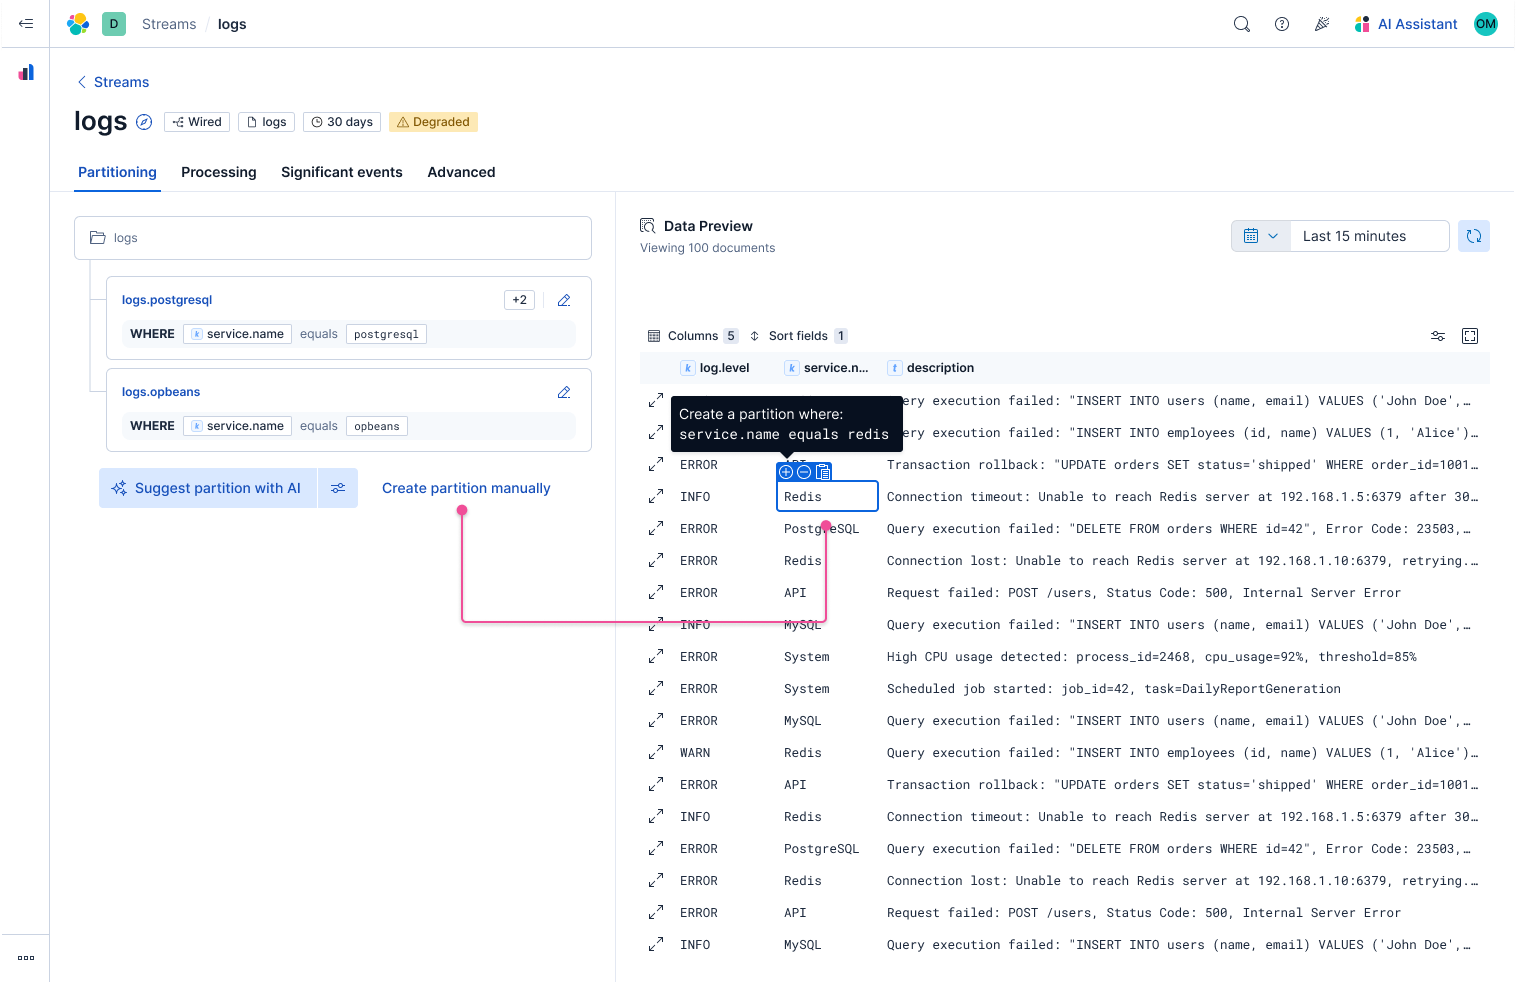Open the Last 15 minutes time range
The image size is (1516, 982).
click(x=1369, y=236)
